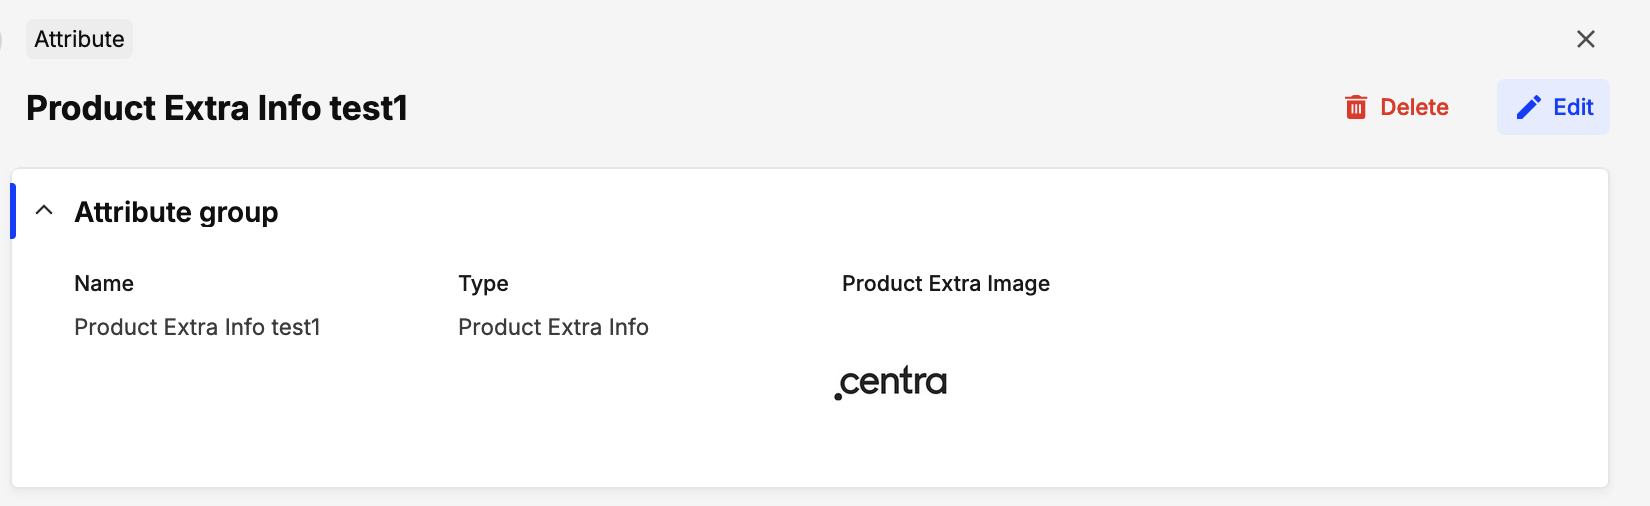
Task: Select the Type value Product Extra Info
Action: [553, 327]
